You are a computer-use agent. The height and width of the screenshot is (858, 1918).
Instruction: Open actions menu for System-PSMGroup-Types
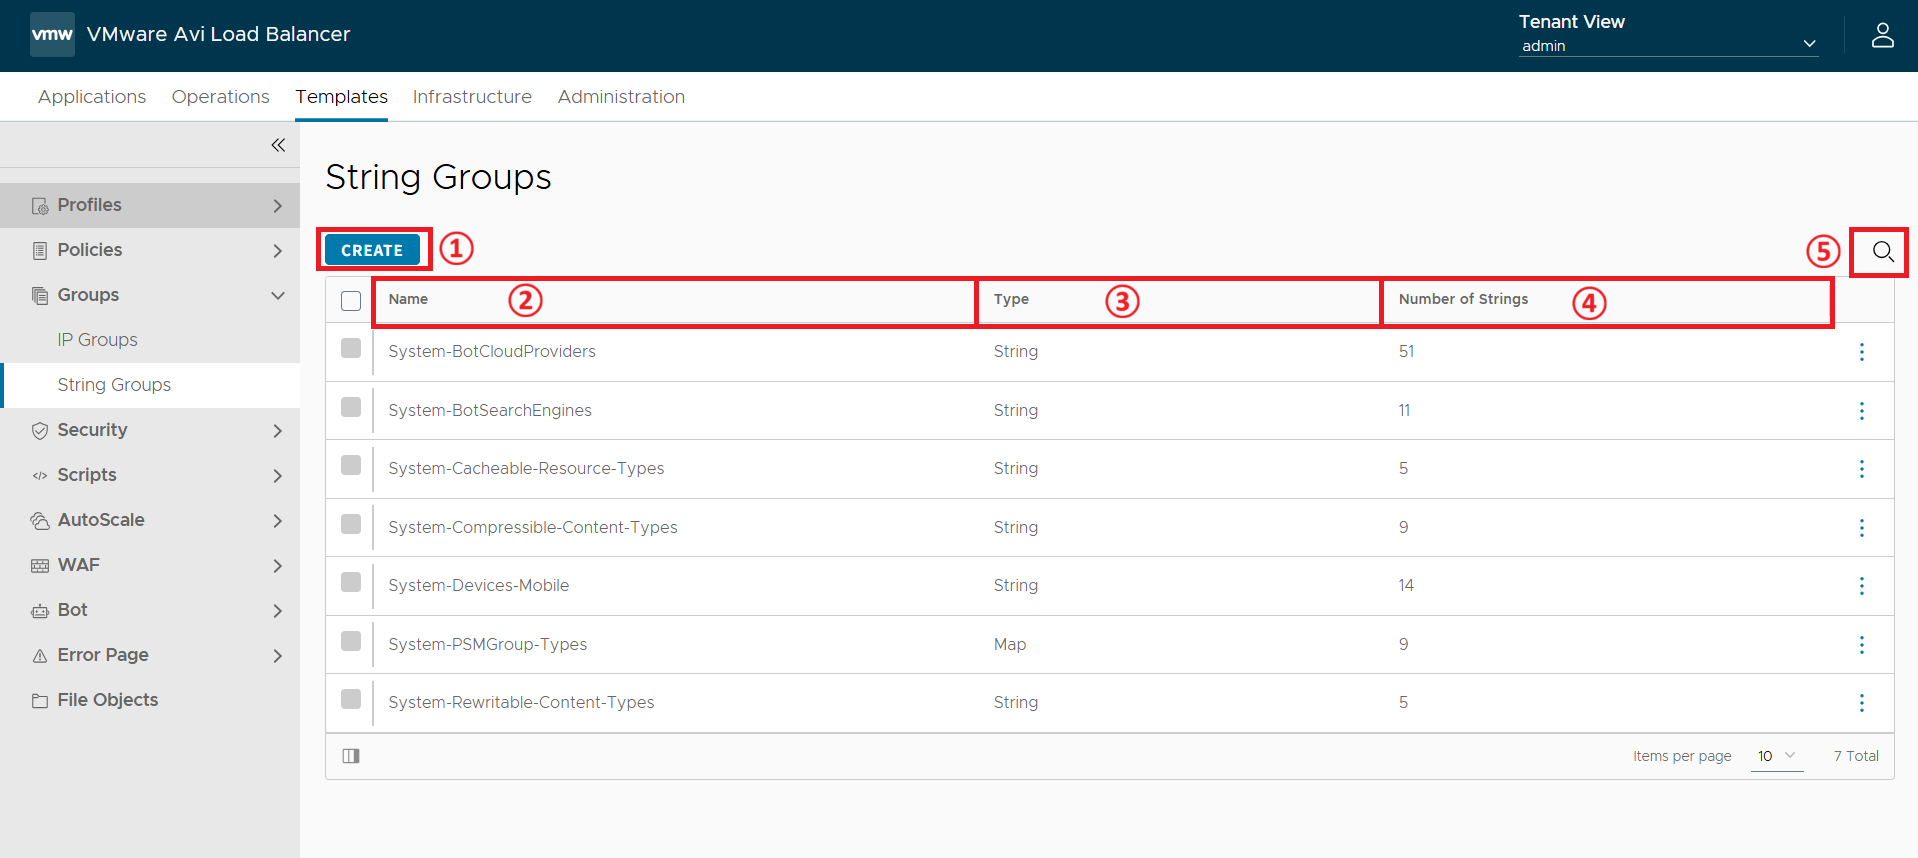click(x=1861, y=645)
